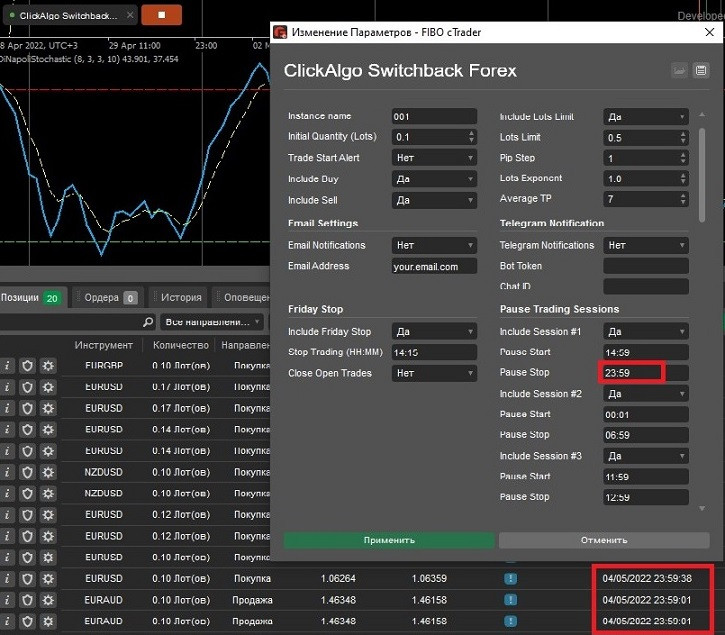The width and height of the screenshot is (725, 635).
Task: Click the parameters panel vertical scrollbar thumb
Action: [702, 175]
